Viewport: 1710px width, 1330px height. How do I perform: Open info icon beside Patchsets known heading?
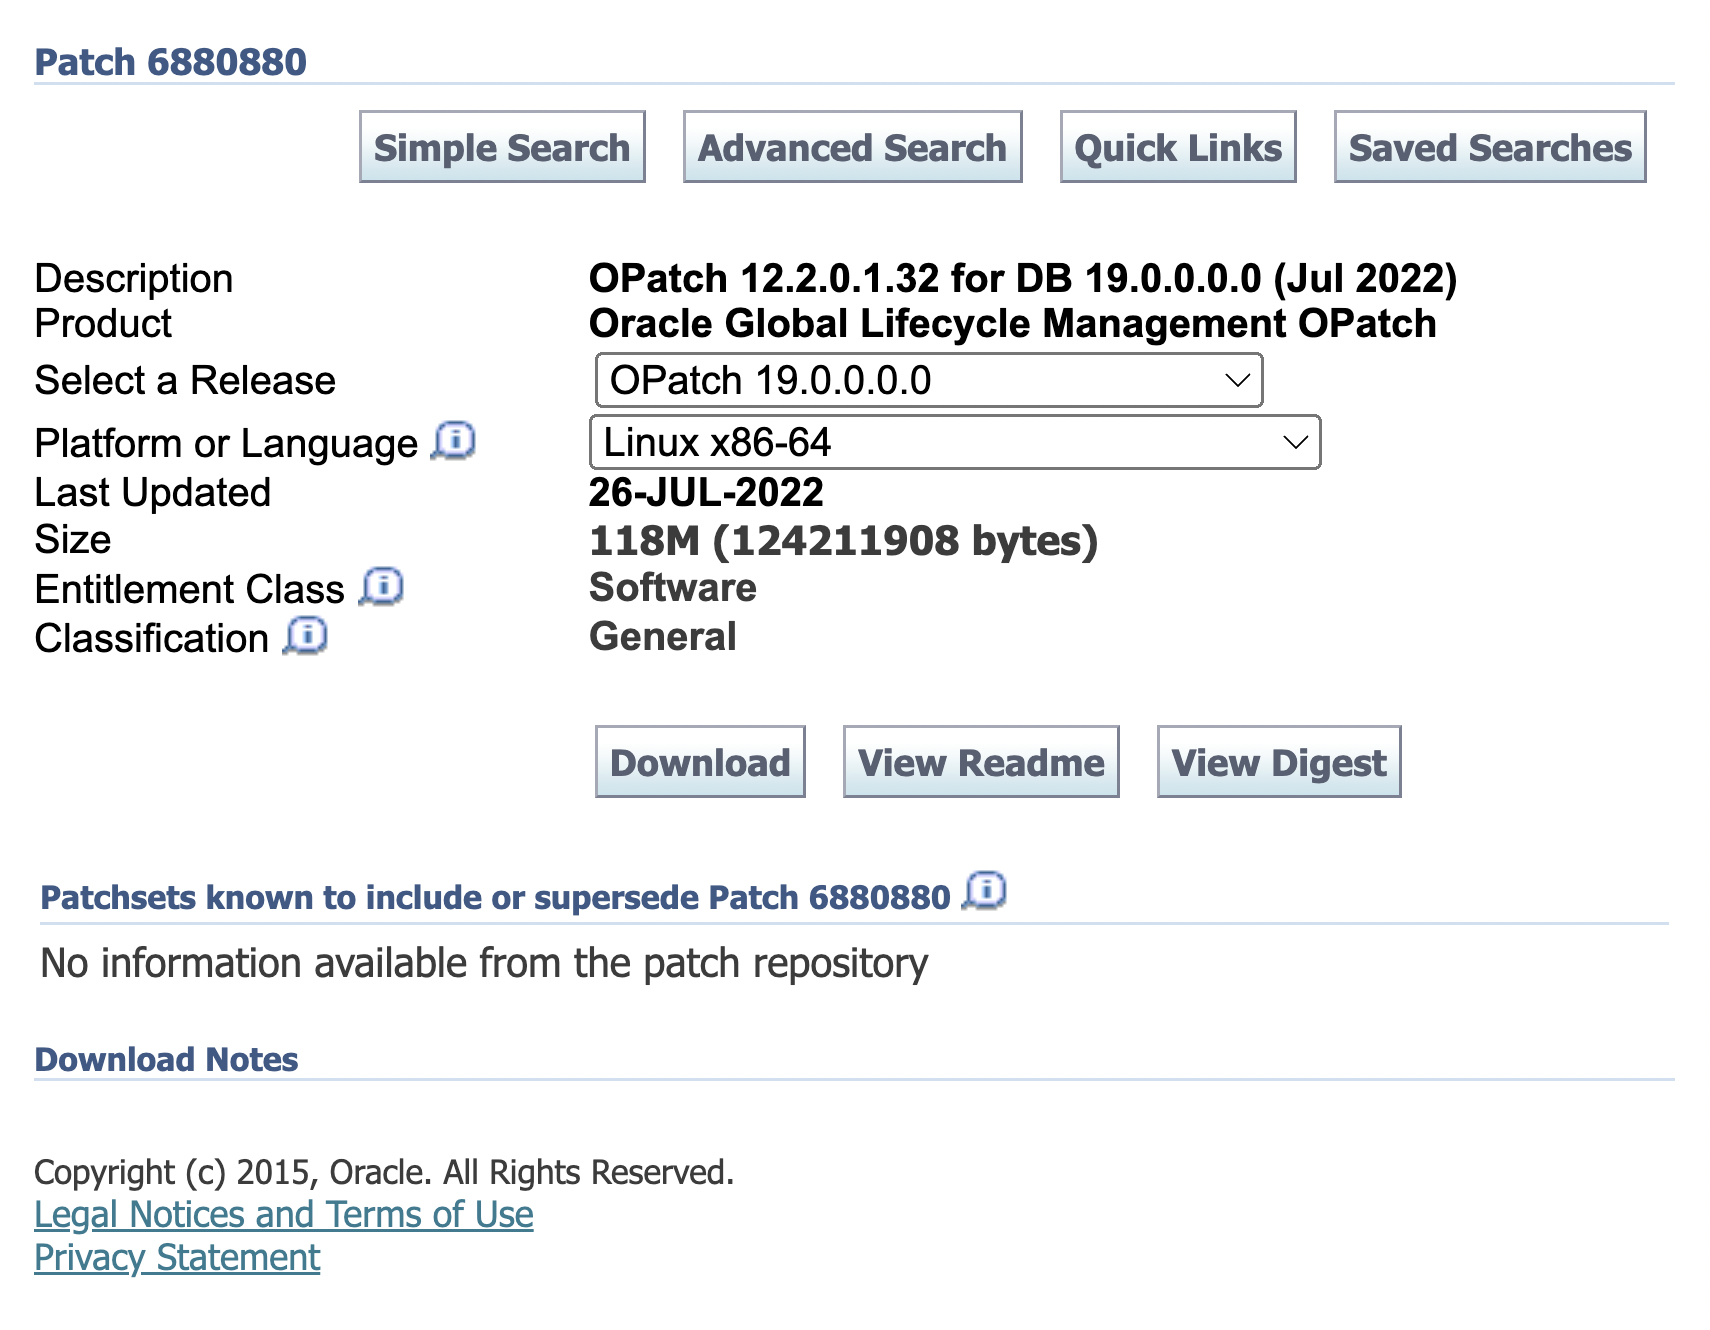pyautogui.click(x=984, y=890)
